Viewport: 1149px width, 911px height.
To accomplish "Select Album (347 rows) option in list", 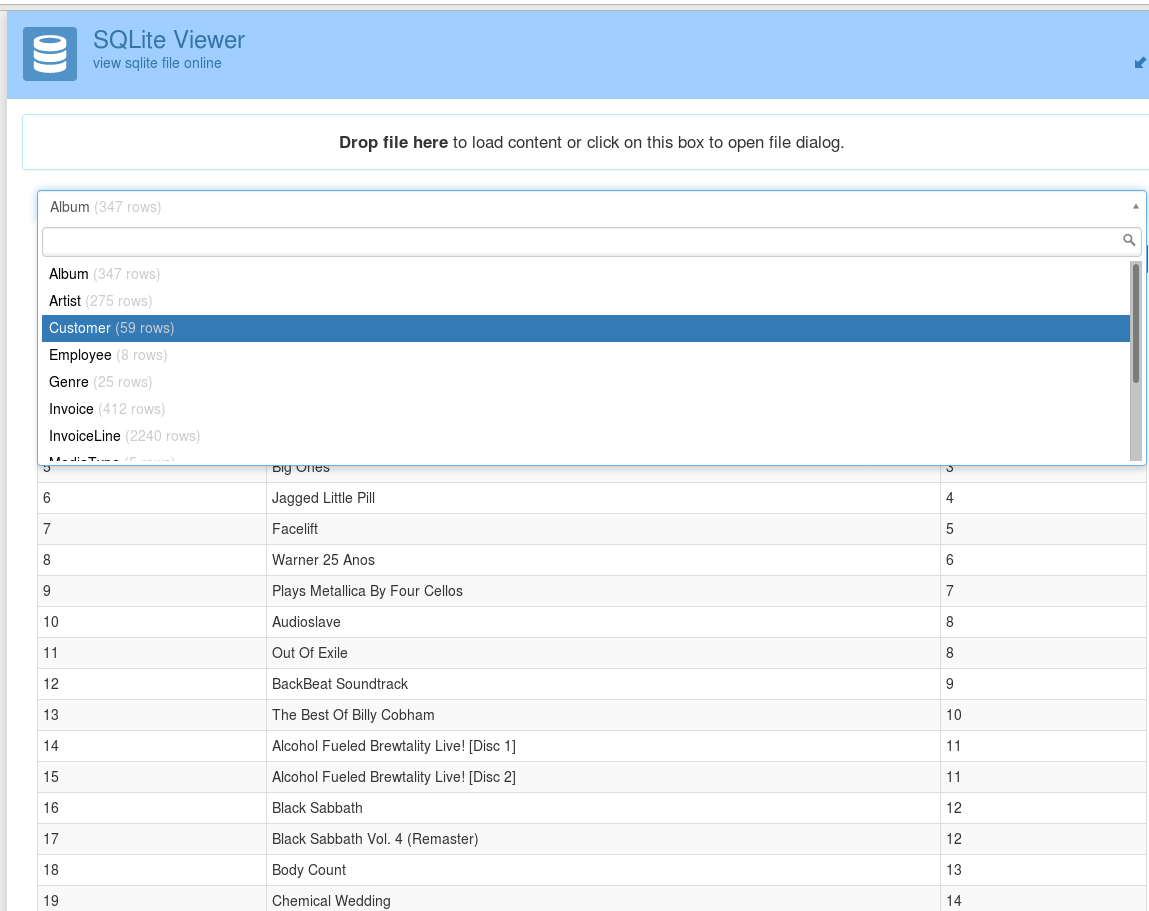I will [x=585, y=274].
